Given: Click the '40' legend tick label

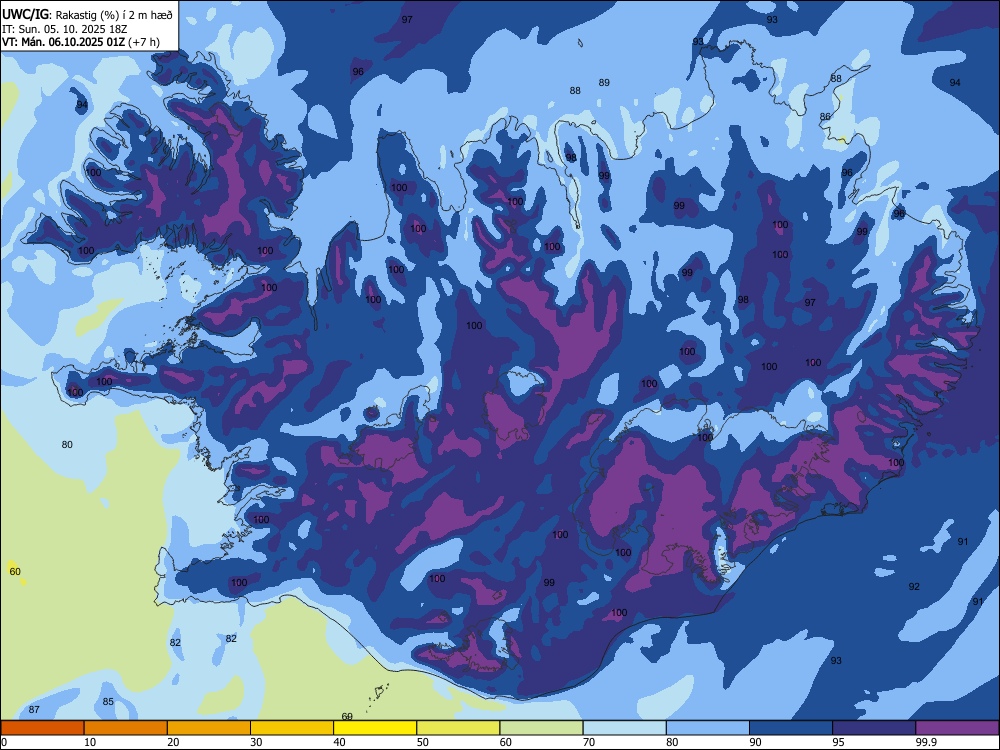Looking at the screenshot, I should pos(340,742).
